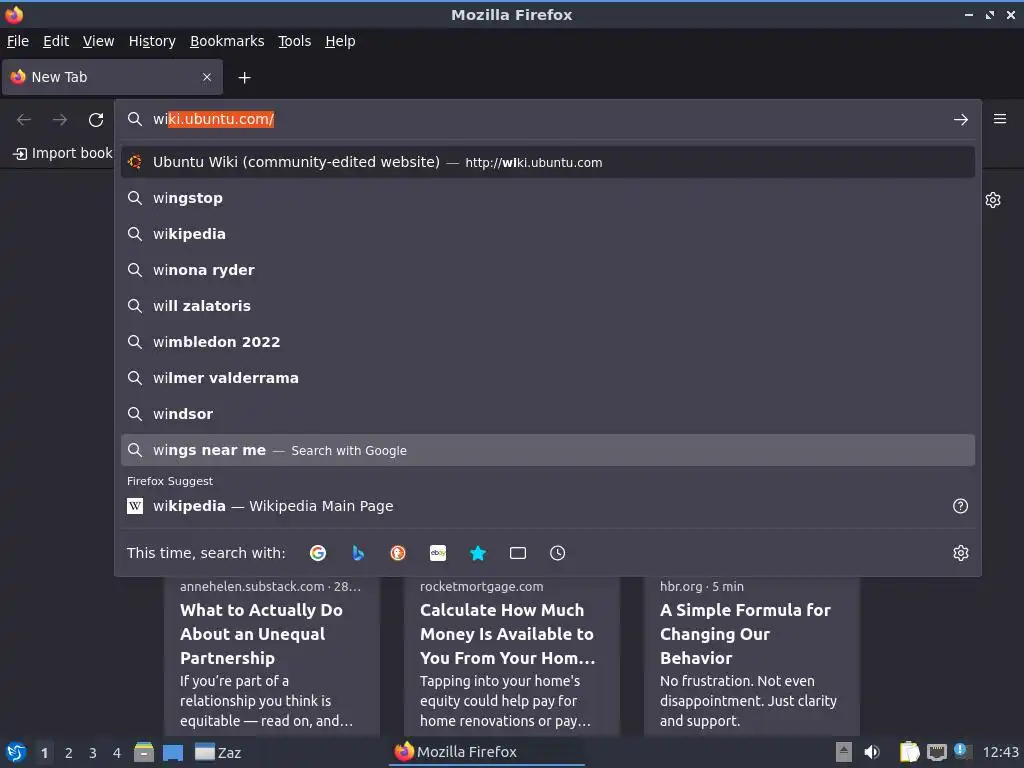Switch to workspace 4 in taskbar
This screenshot has width=1024, height=768.
point(117,753)
